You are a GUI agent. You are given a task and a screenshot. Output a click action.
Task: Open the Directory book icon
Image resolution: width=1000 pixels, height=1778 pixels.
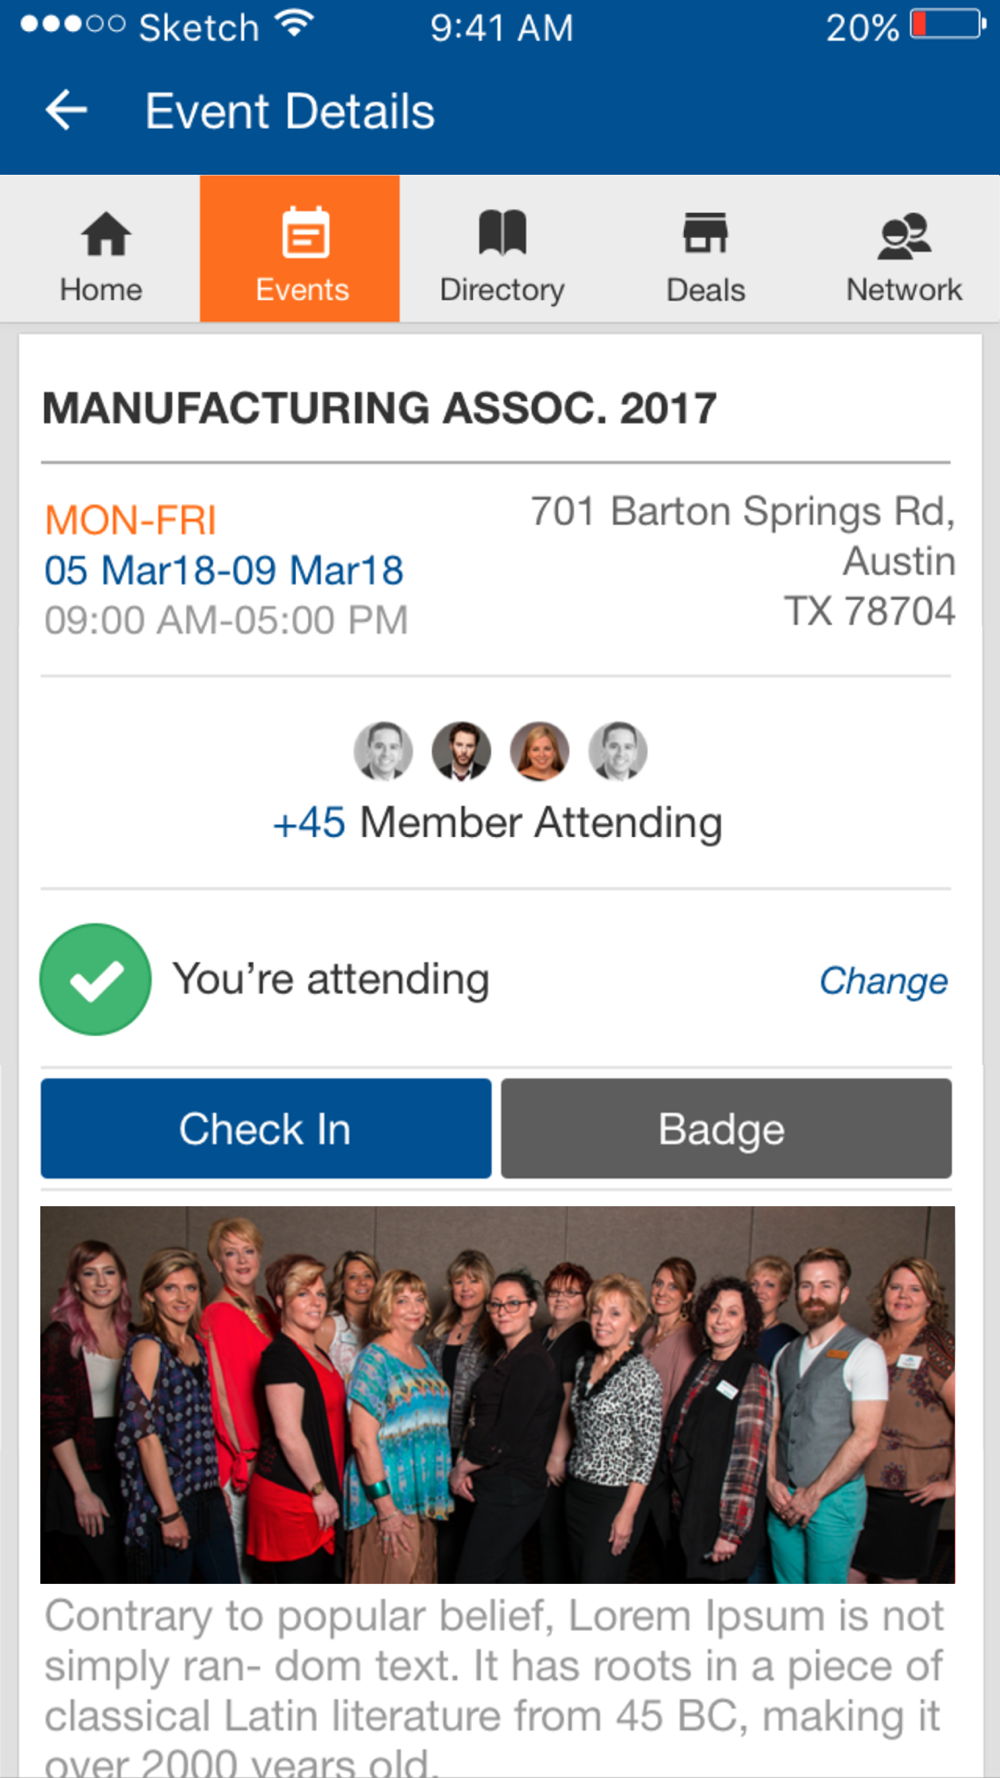tap(502, 233)
